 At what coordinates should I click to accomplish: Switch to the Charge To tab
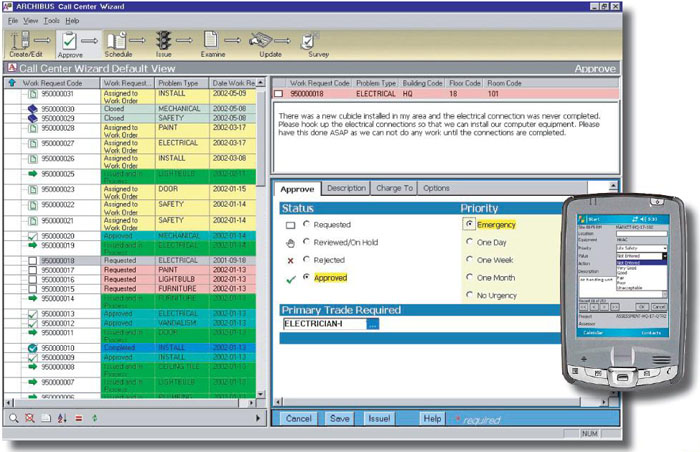[x=393, y=188]
